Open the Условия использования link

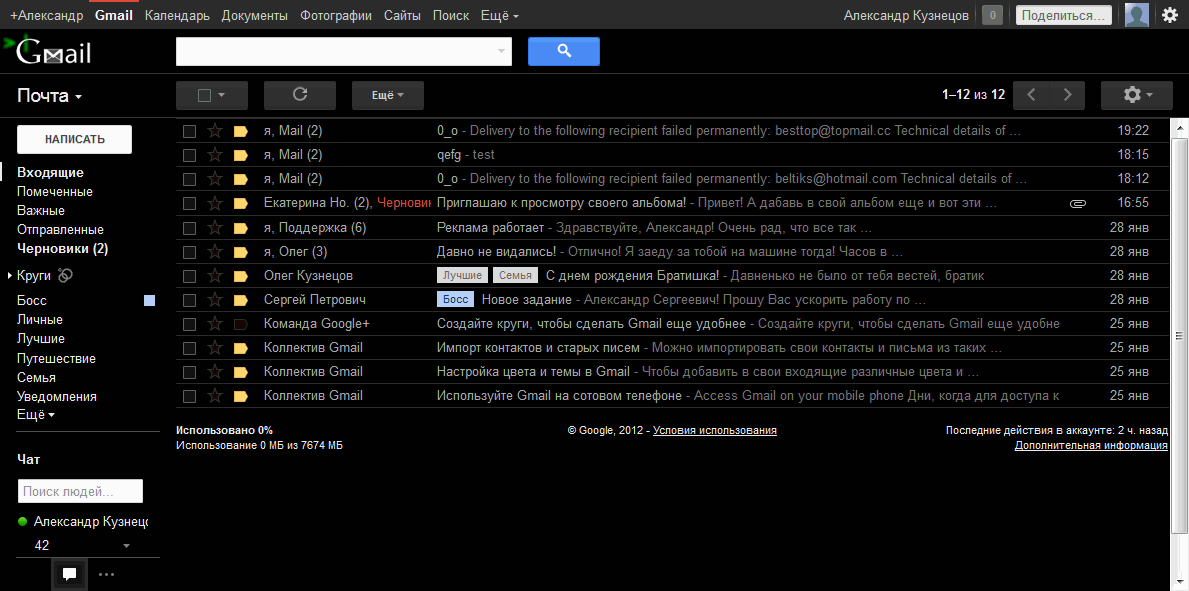(714, 430)
